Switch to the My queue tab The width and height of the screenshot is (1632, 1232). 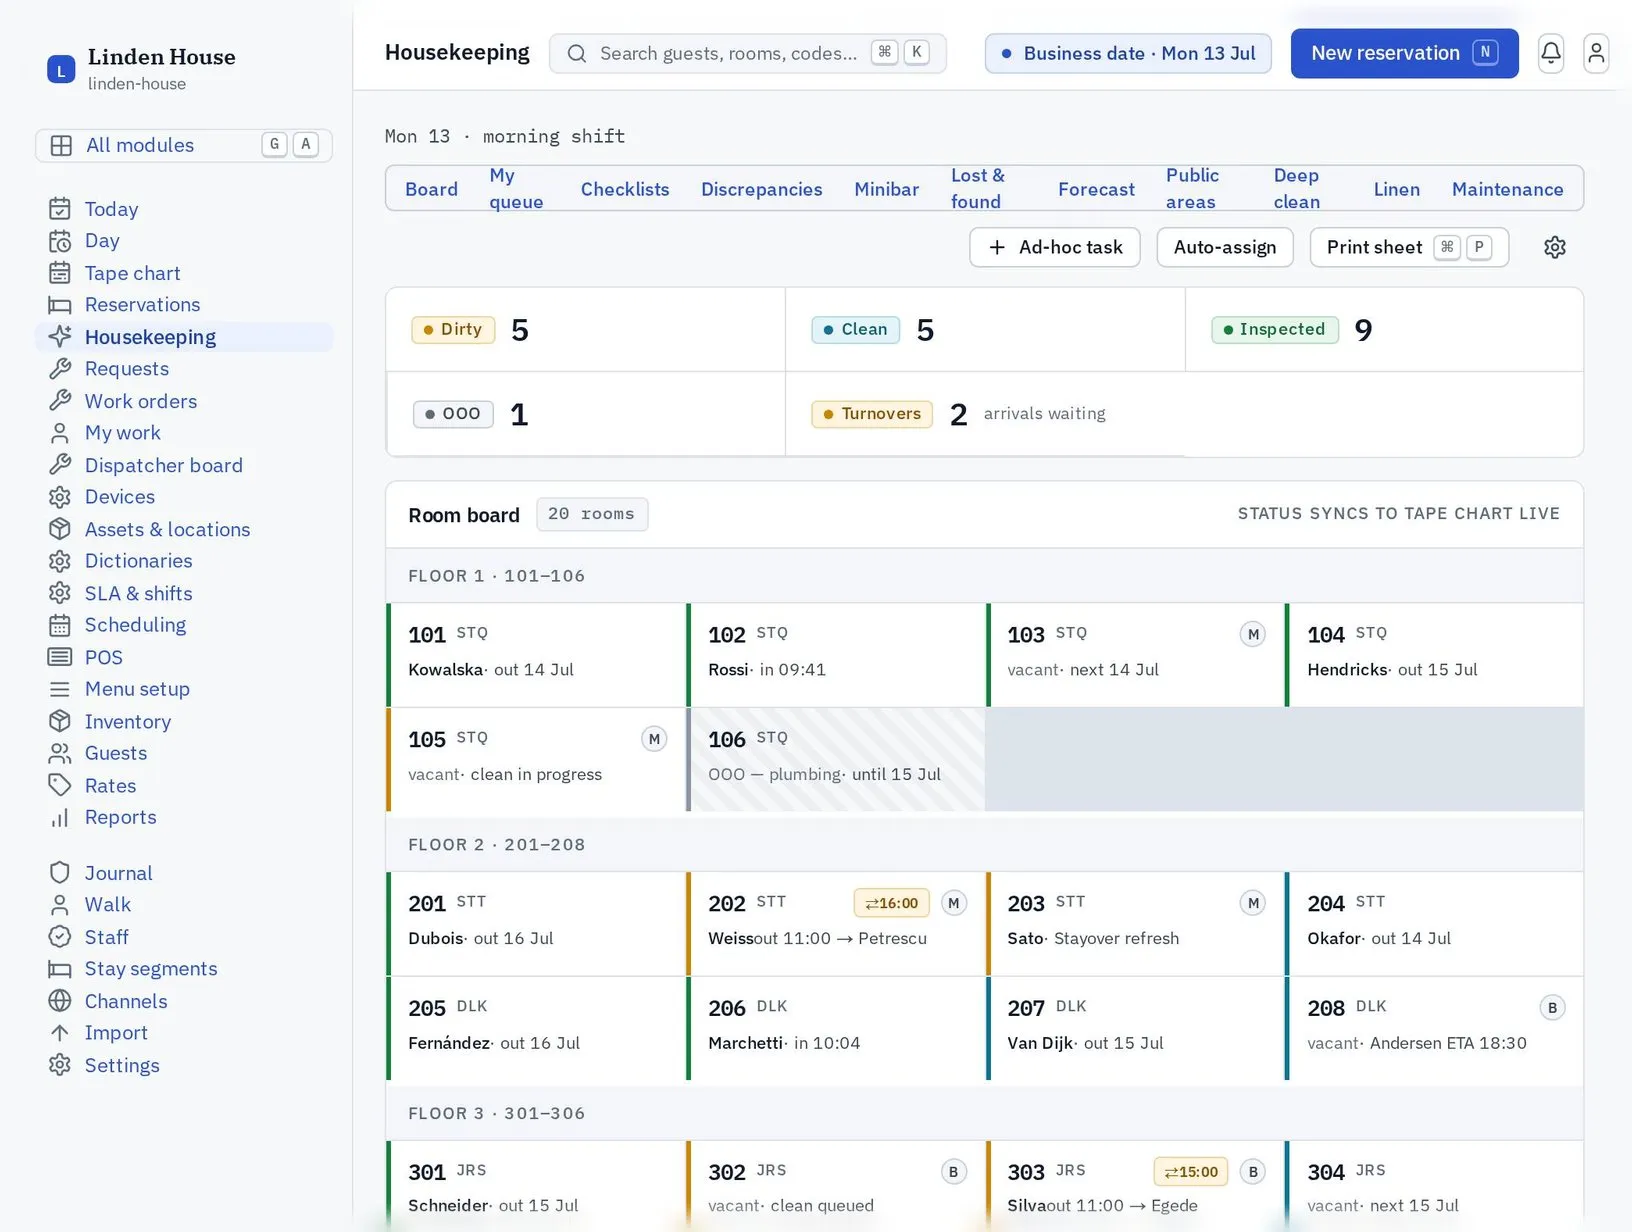click(516, 188)
